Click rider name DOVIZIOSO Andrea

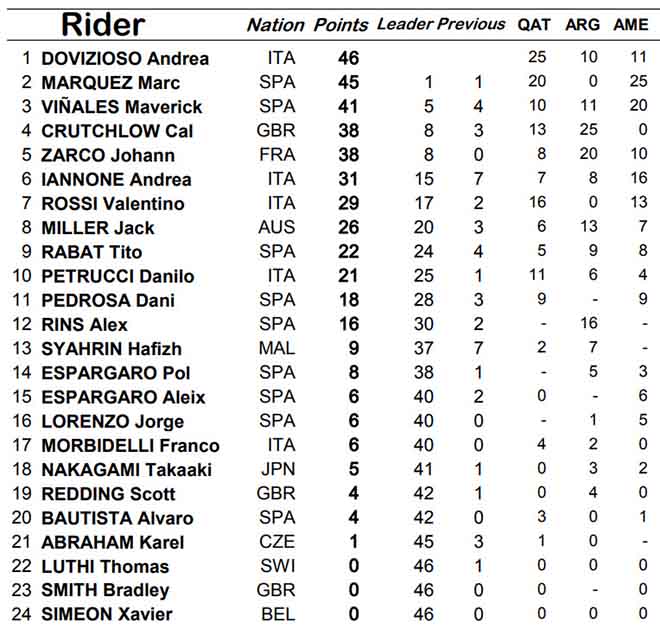pos(125,59)
